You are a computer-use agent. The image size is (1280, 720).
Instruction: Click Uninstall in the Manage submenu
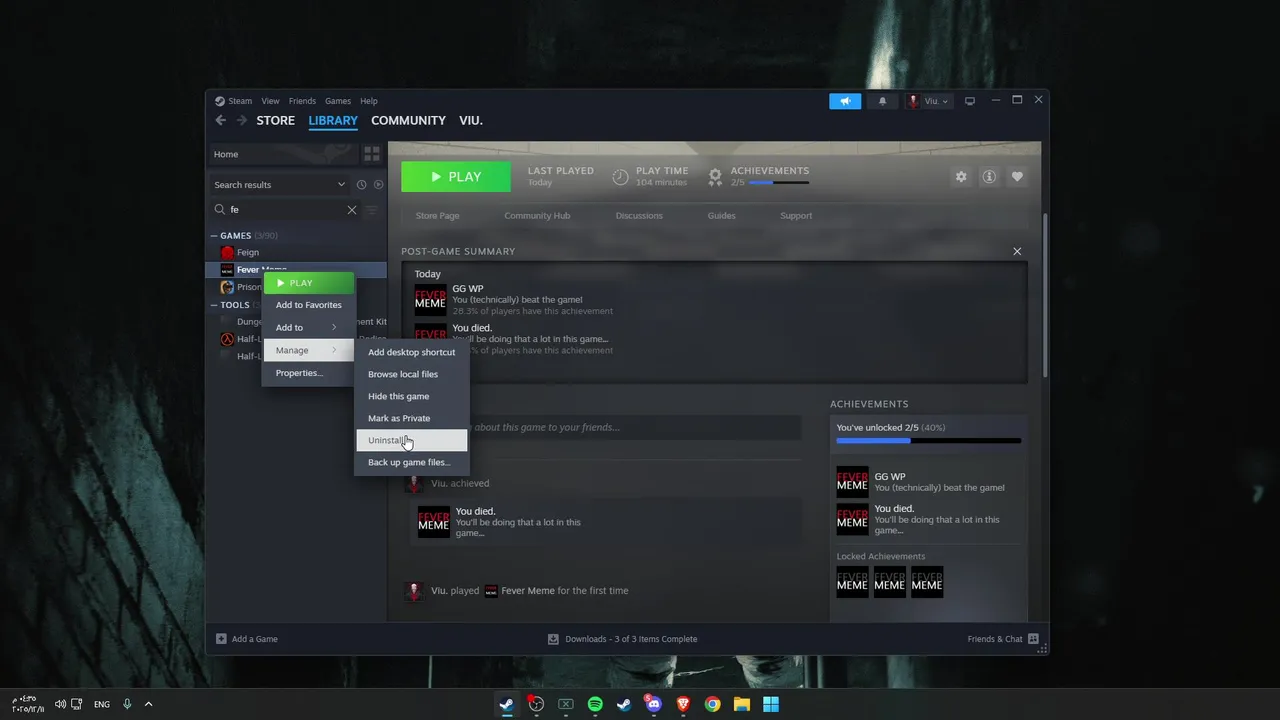click(x=411, y=440)
